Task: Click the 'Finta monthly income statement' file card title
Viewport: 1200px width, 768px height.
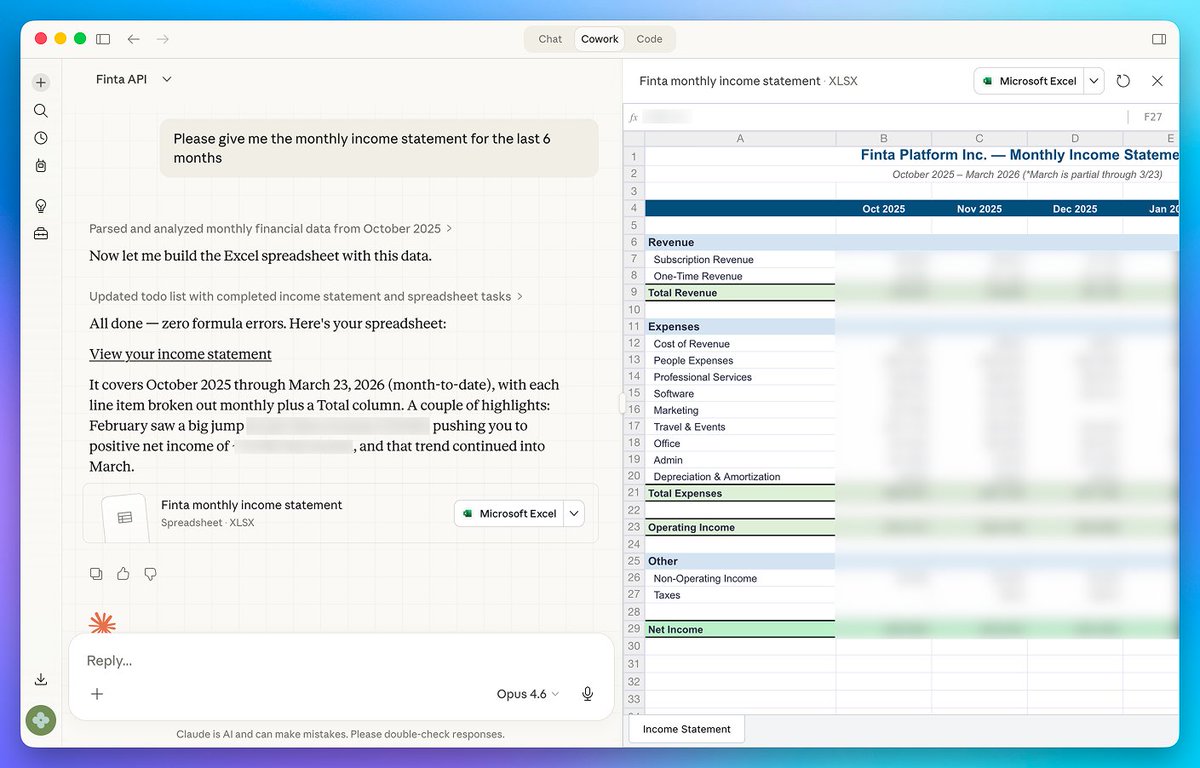Action: pos(252,505)
